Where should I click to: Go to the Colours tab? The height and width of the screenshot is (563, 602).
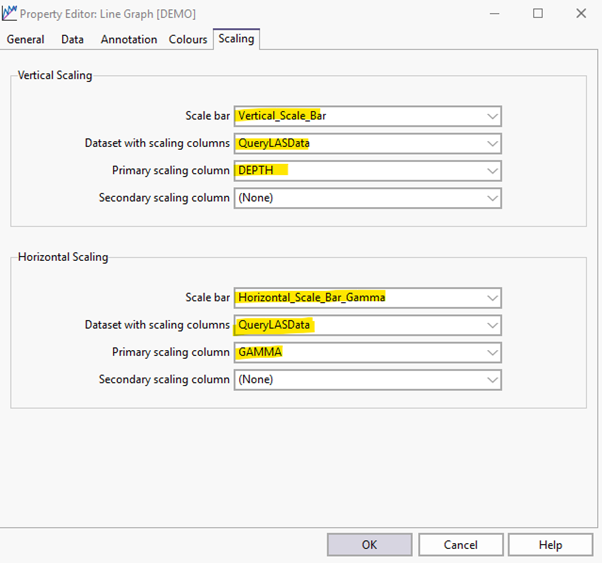tap(188, 40)
